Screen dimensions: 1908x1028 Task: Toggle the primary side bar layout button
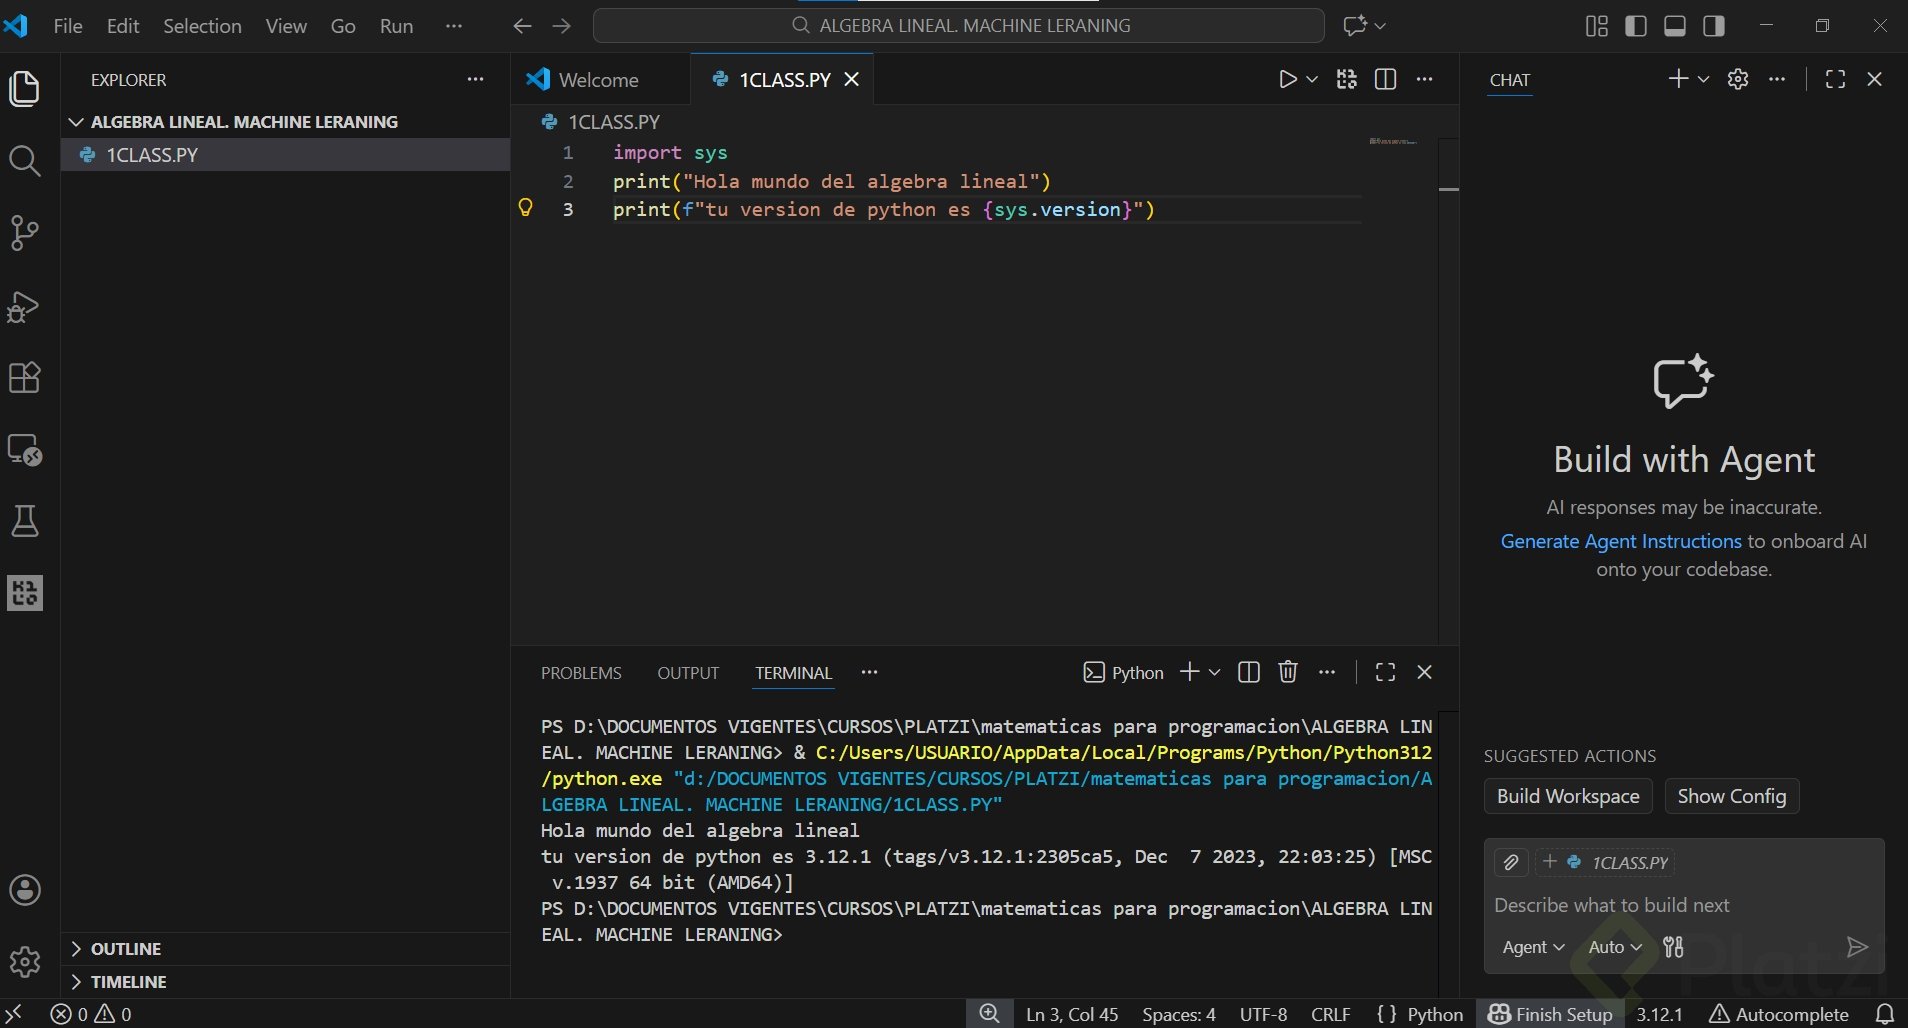(x=1636, y=26)
